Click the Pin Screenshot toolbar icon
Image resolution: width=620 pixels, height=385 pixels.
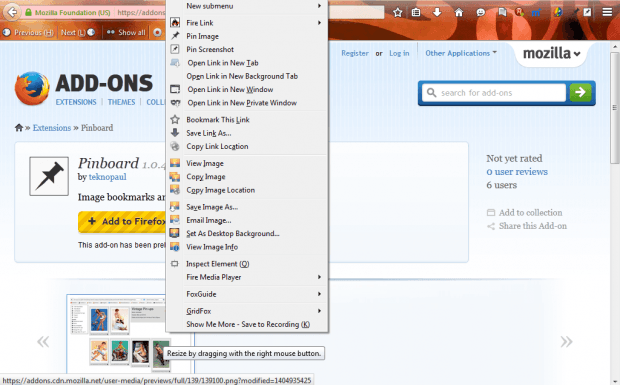point(587,12)
